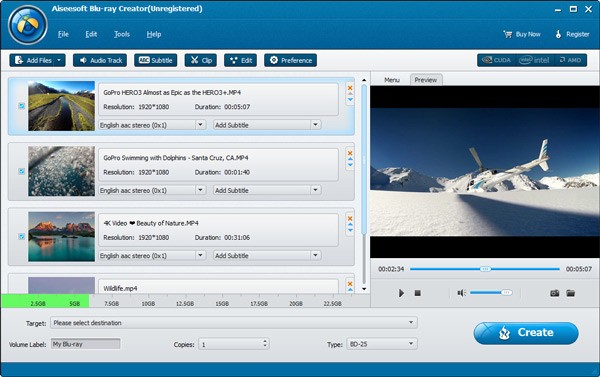Switch to the Menu tab
600x377 pixels.
click(x=392, y=80)
